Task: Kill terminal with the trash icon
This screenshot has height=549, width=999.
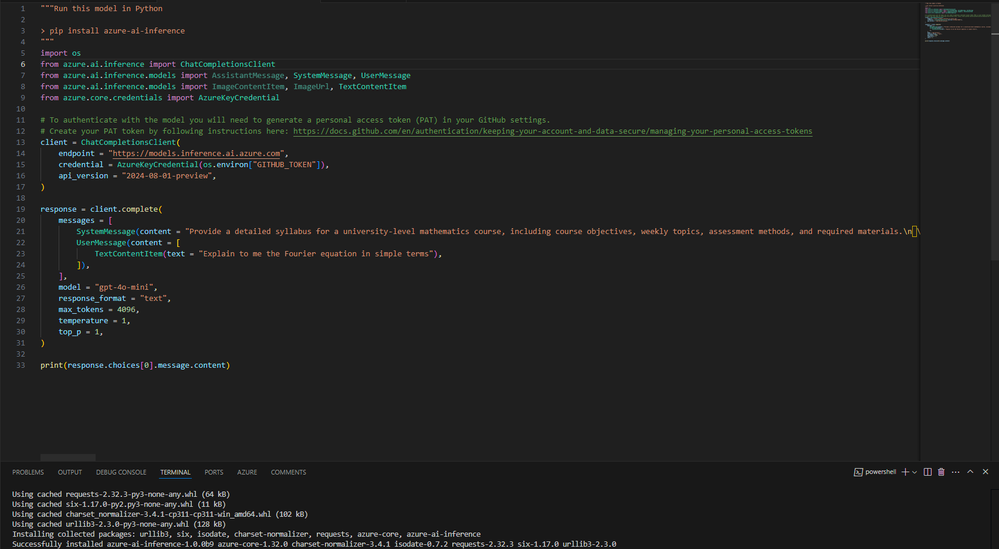Action: [941, 472]
